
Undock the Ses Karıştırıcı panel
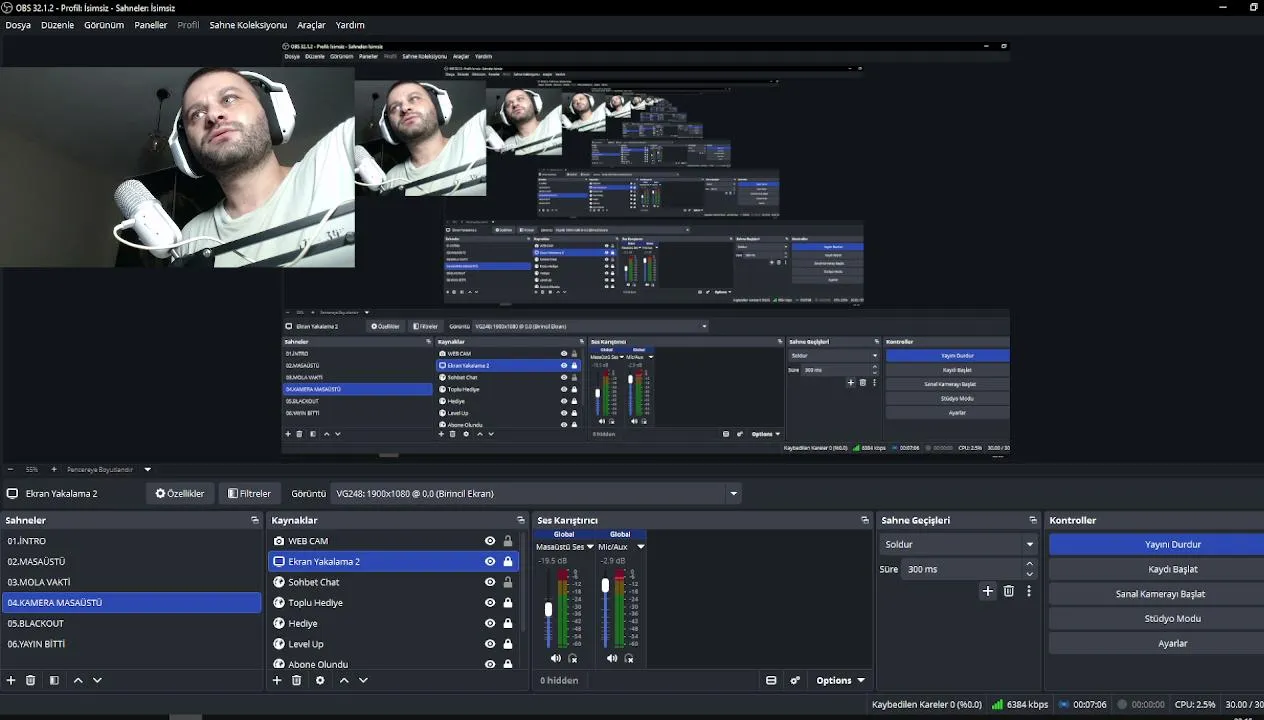pos(865,520)
